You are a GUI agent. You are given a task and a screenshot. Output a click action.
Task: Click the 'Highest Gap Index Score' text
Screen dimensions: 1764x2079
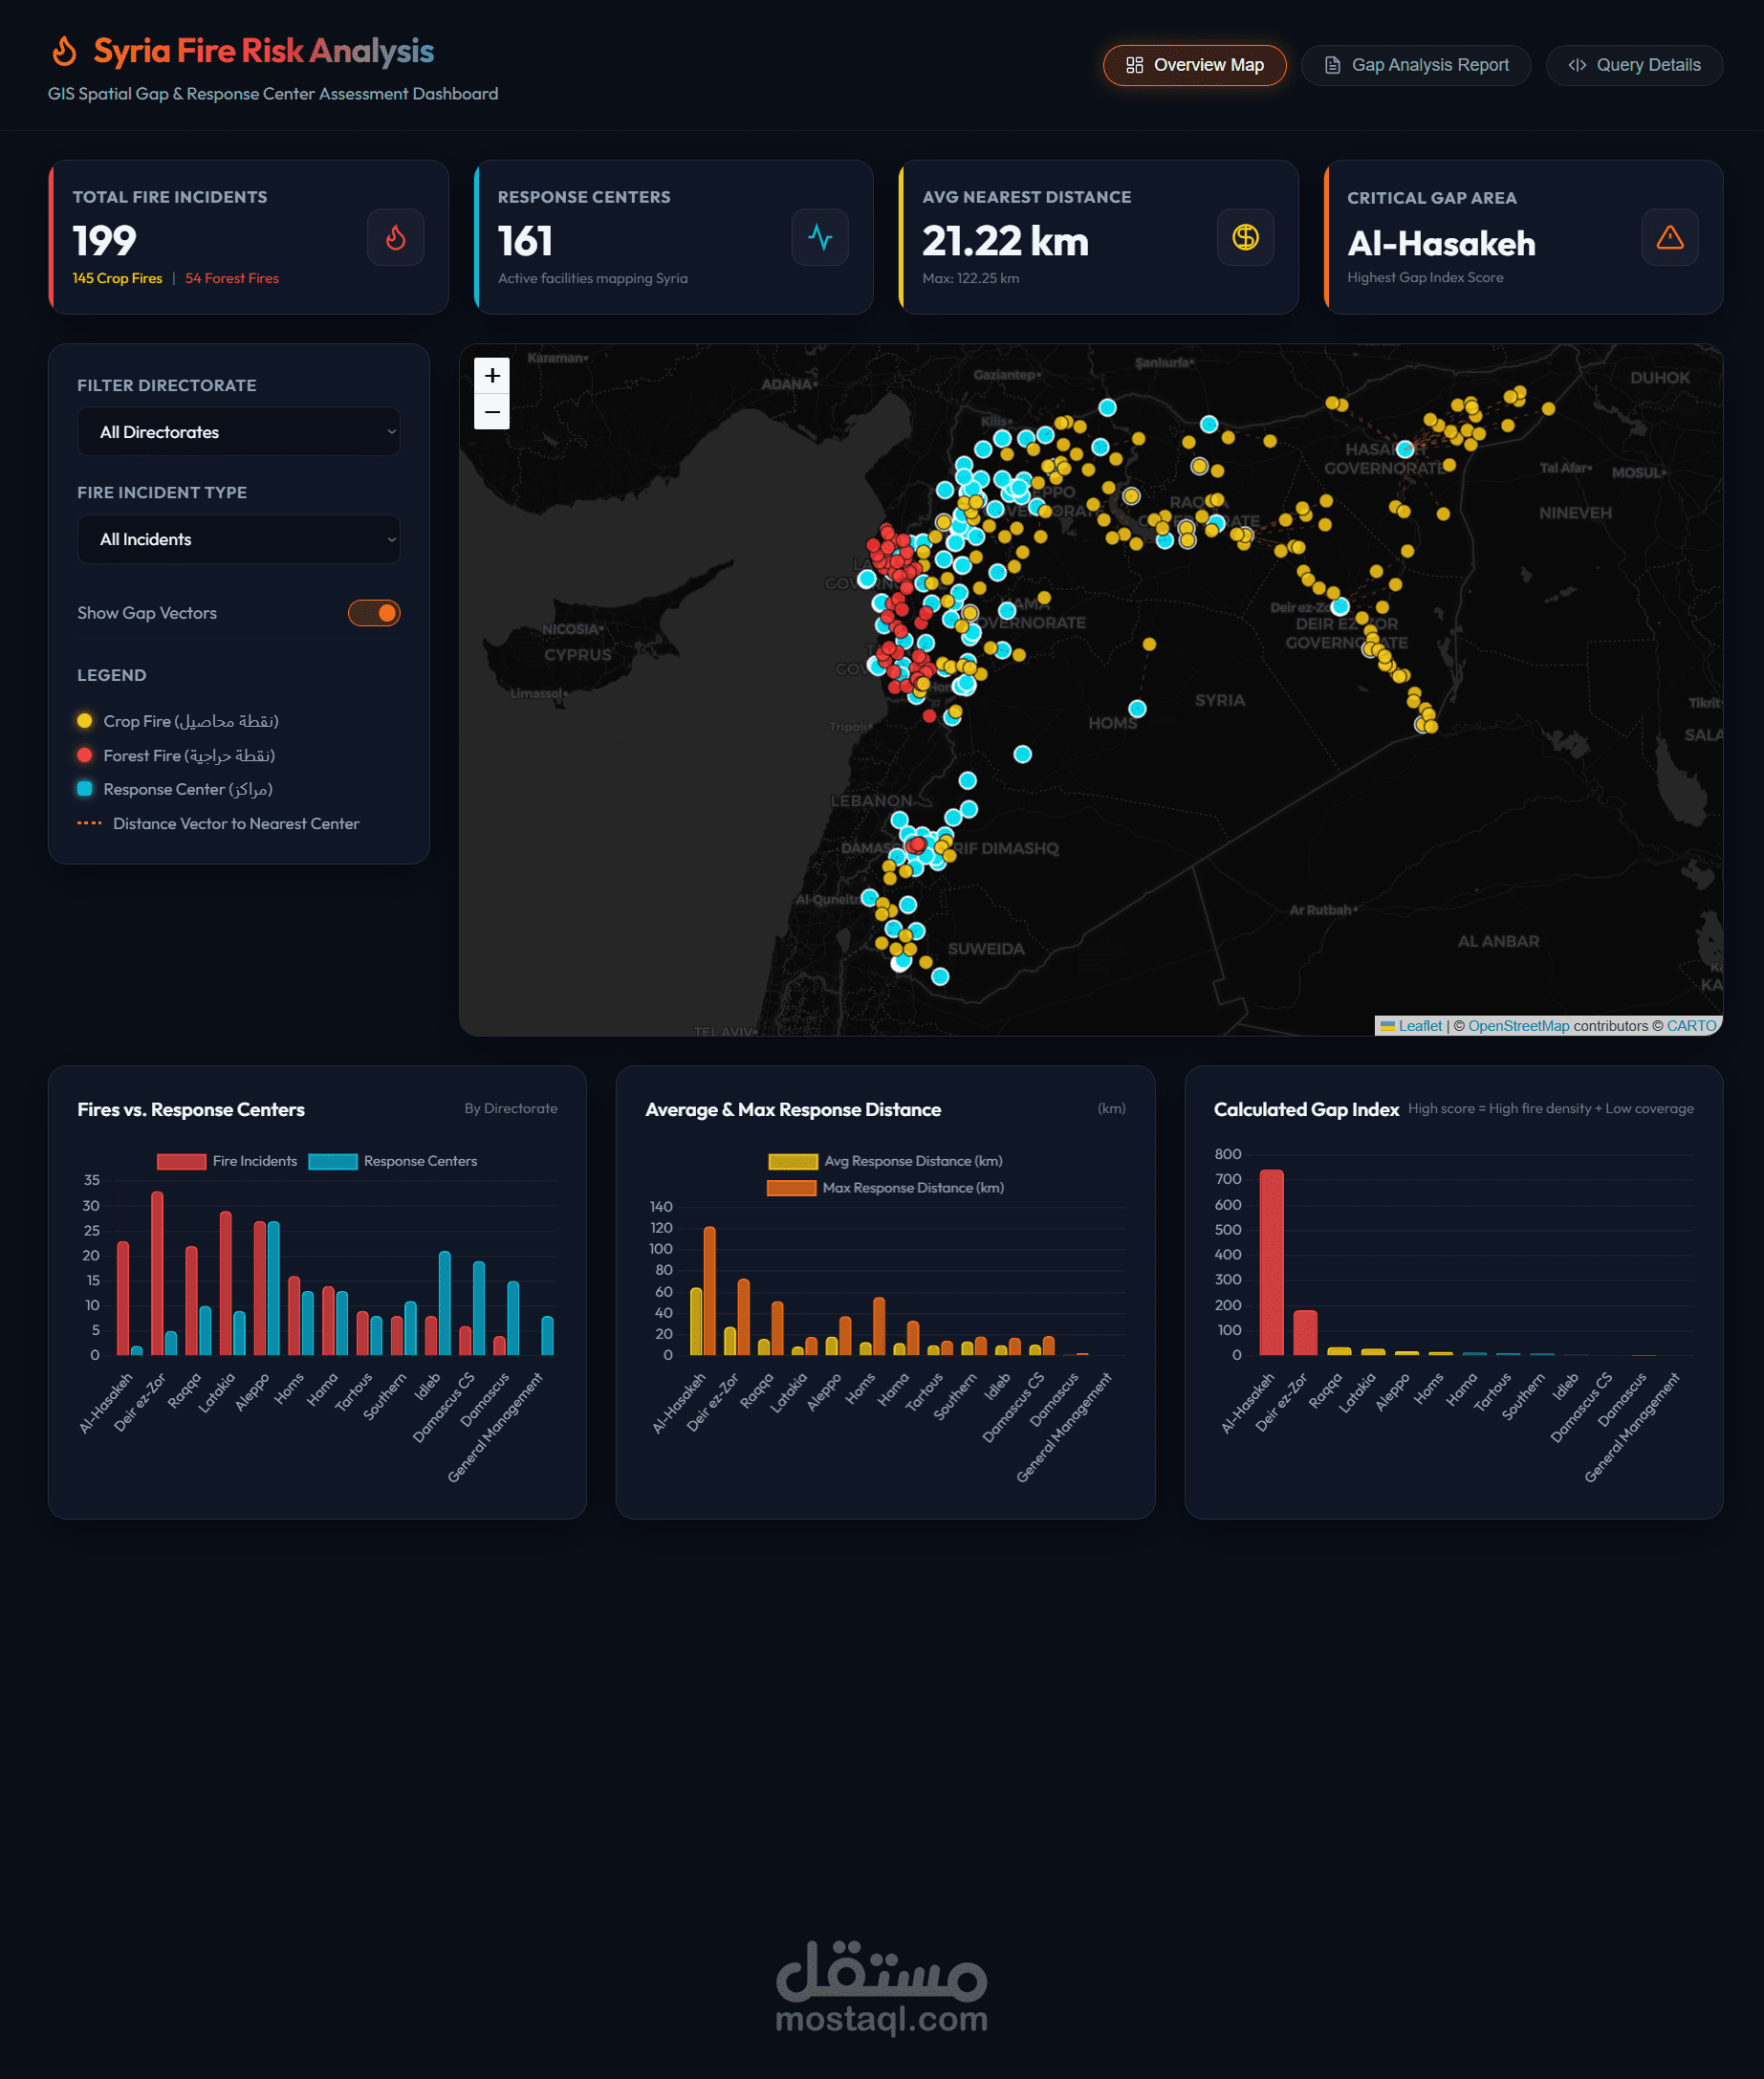[x=1425, y=277]
